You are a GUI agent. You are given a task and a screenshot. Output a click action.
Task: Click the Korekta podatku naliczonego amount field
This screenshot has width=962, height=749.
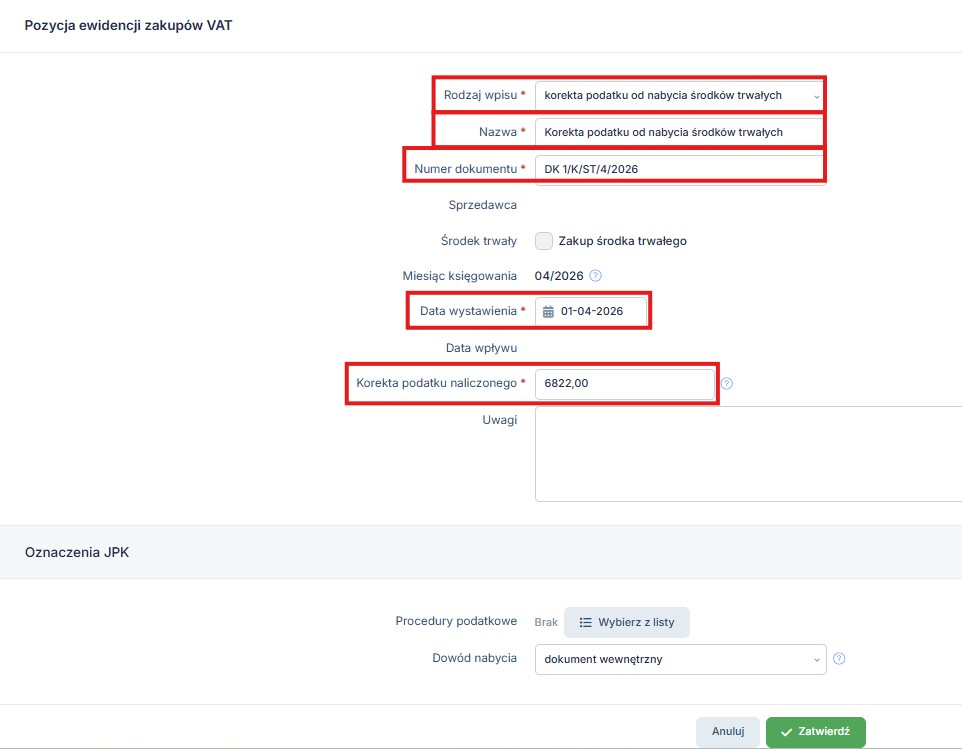624,383
